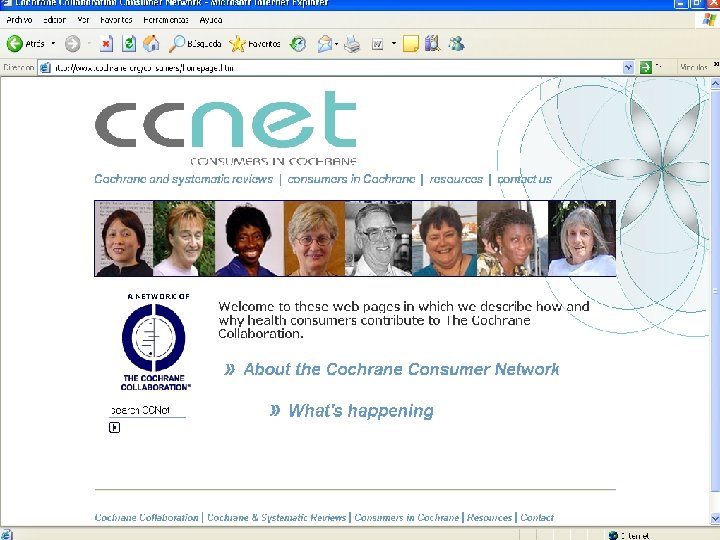Open the Ver menu
720x540 pixels.
pyautogui.click(x=83, y=20)
